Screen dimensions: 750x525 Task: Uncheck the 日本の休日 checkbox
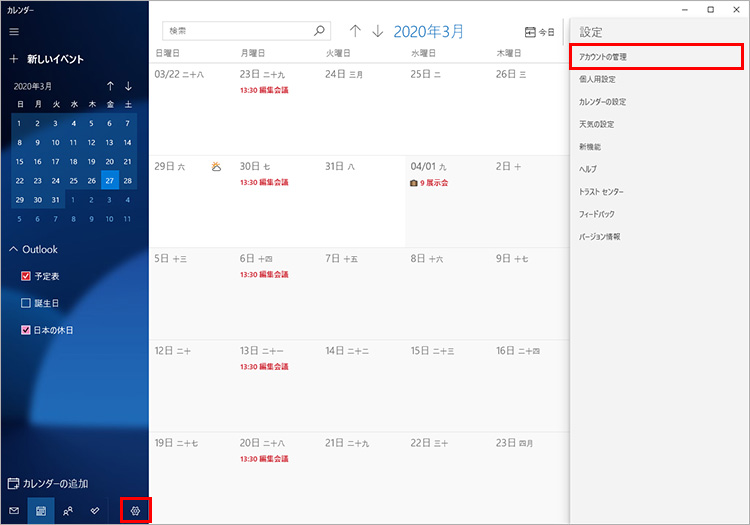(x=26, y=330)
